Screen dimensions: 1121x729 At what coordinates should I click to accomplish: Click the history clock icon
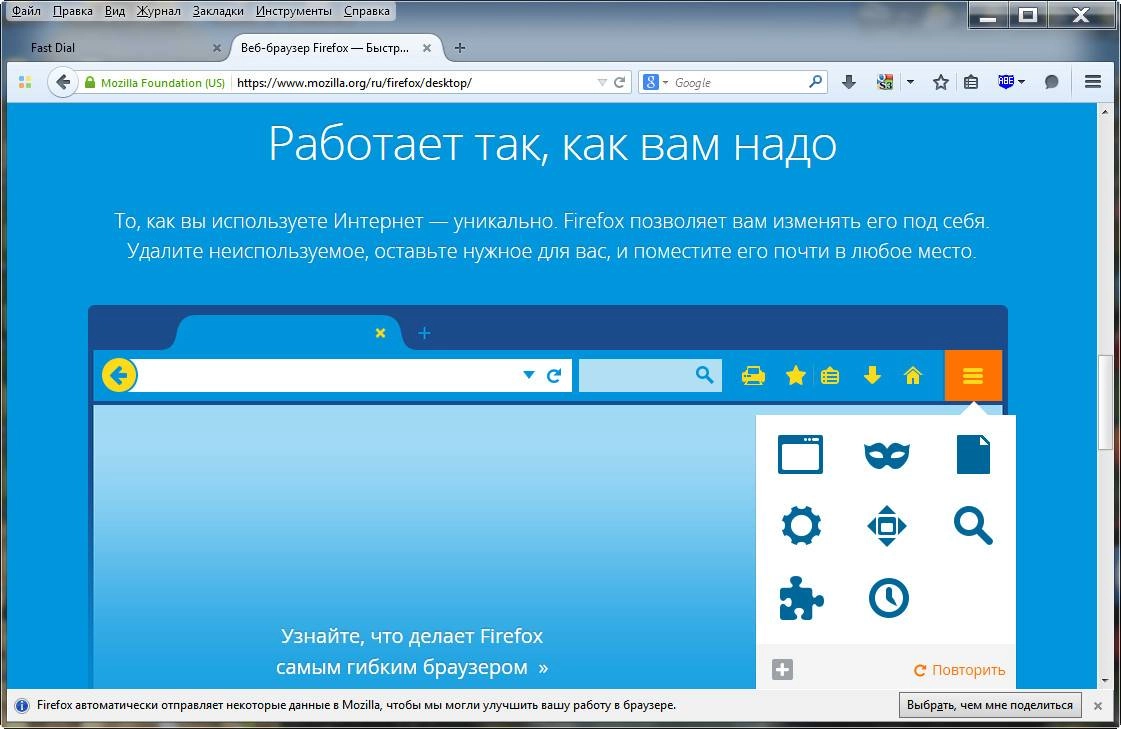point(888,598)
